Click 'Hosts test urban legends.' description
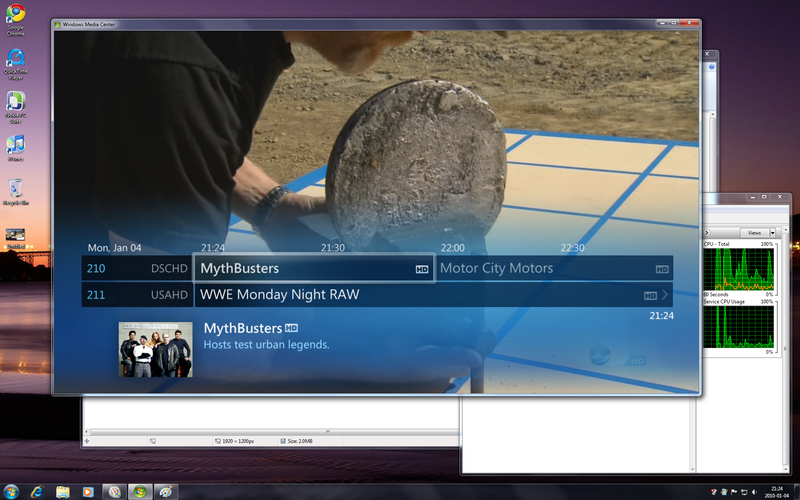Viewport: 800px width, 500px height. click(x=266, y=344)
